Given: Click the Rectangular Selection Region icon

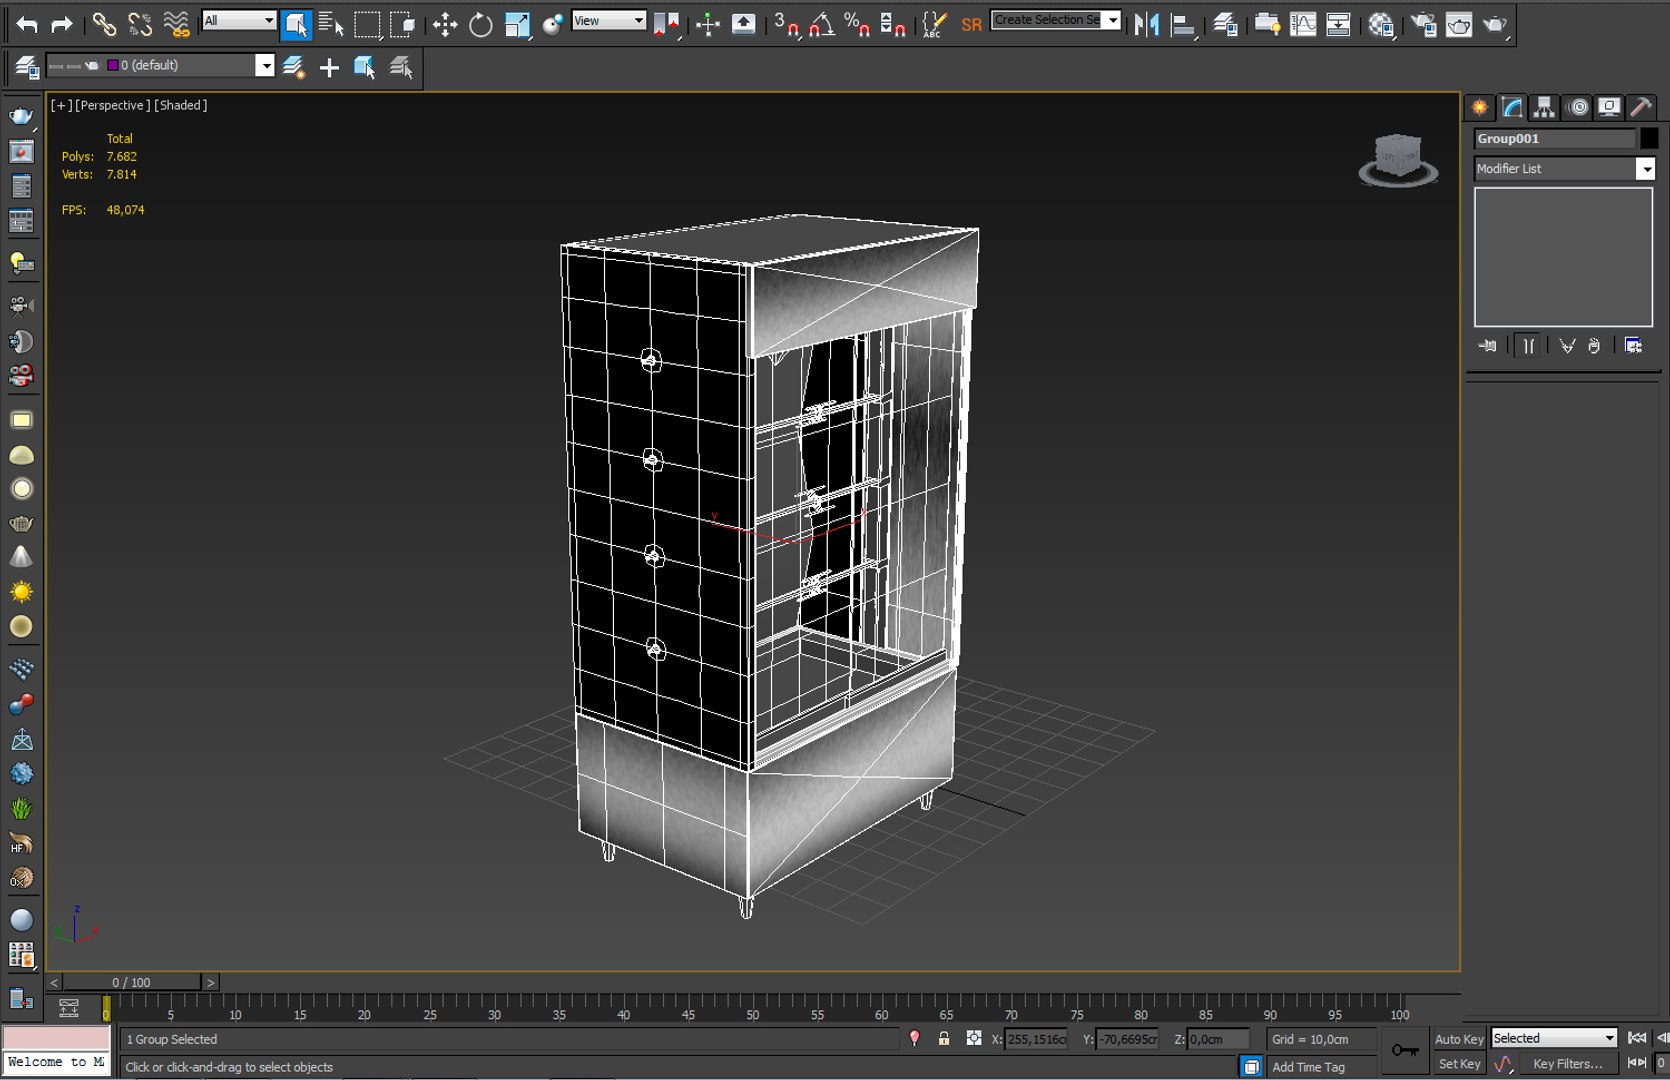Looking at the screenshot, I should tap(367, 24).
